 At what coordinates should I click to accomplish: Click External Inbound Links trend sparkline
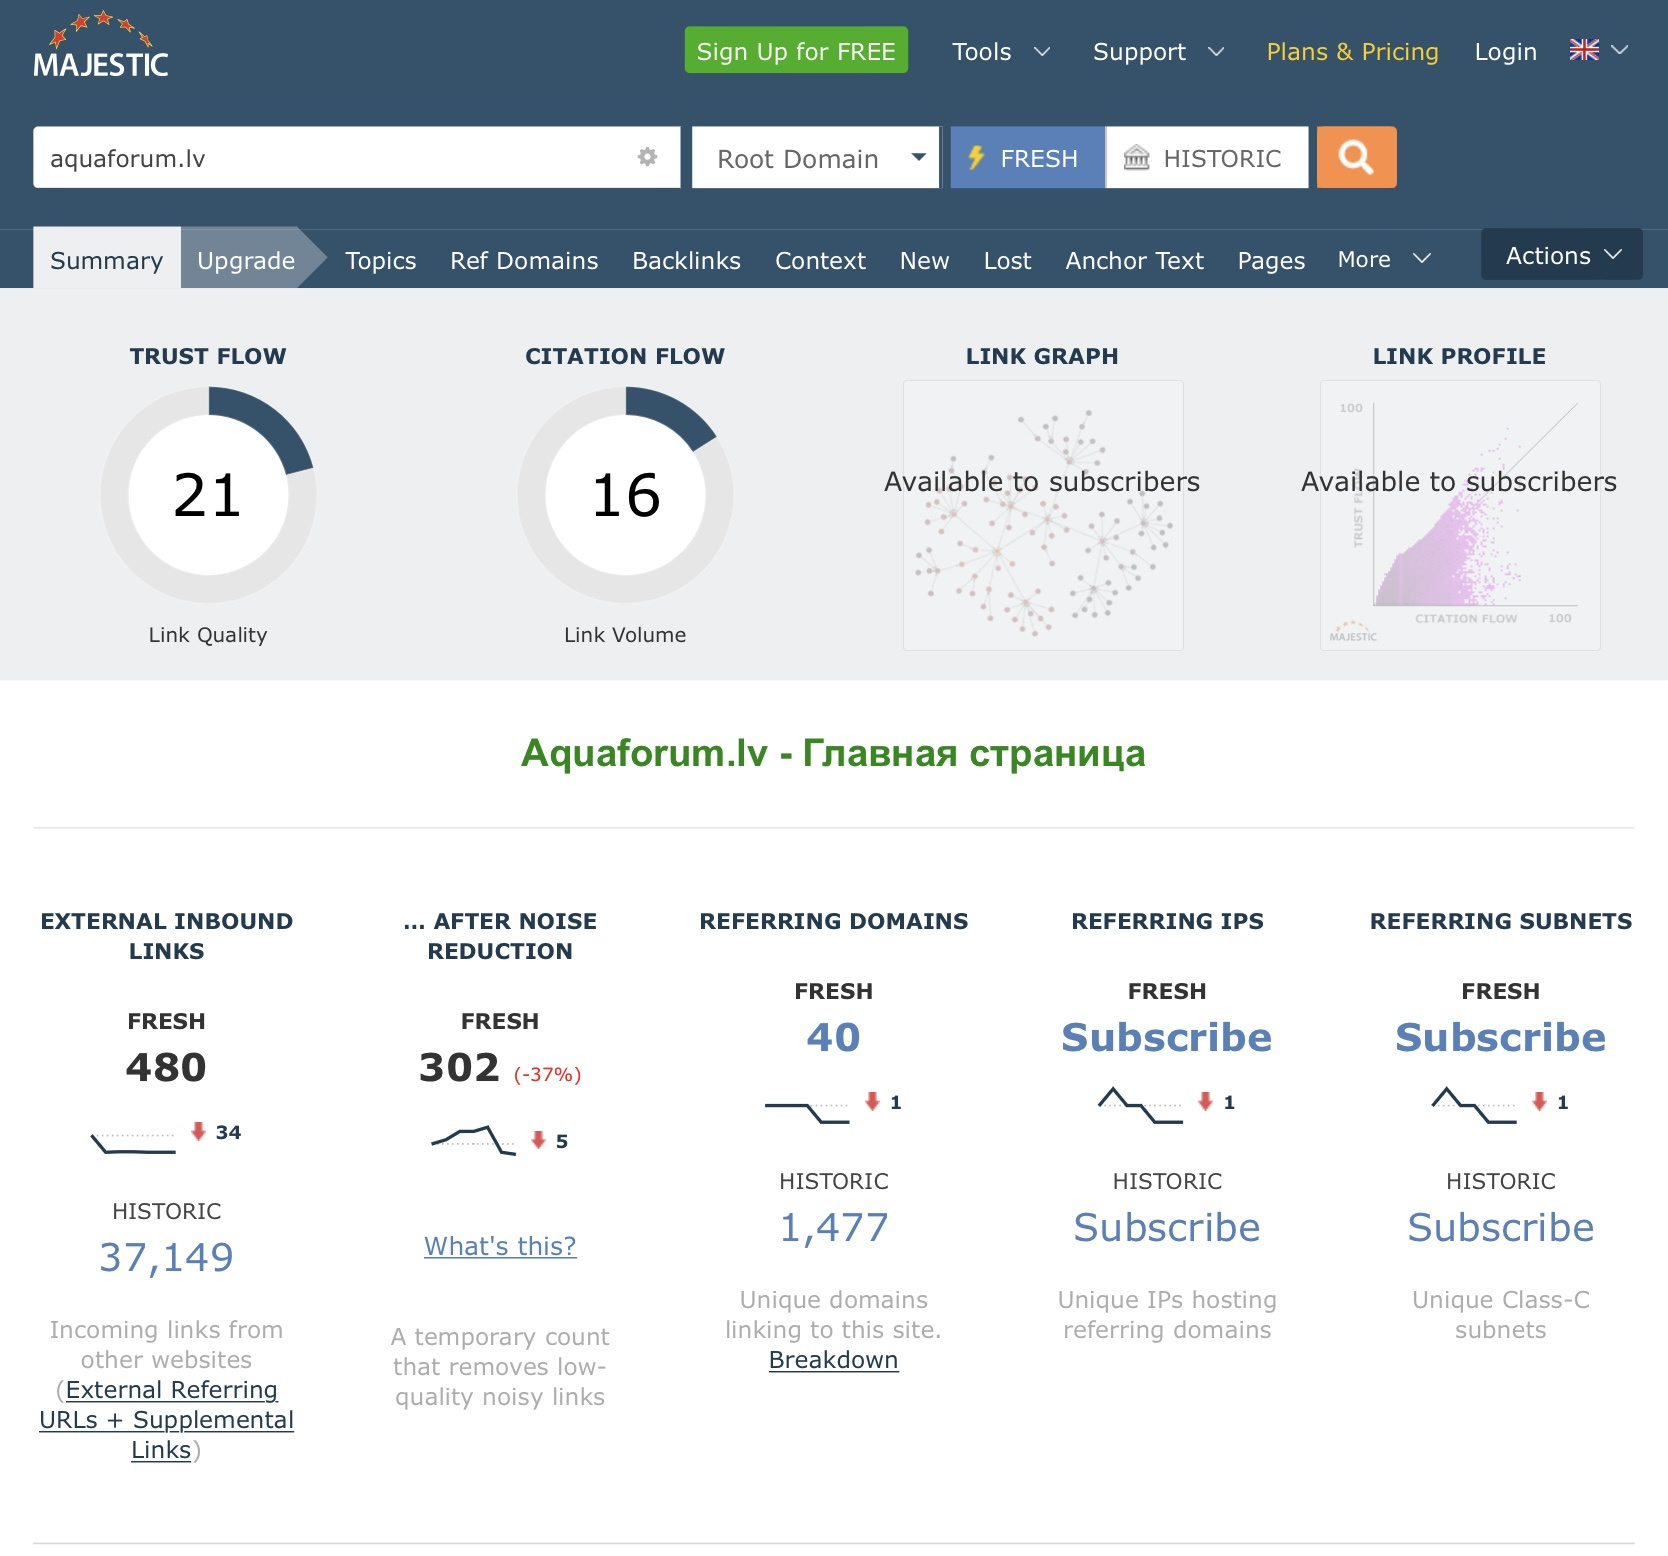click(x=133, y=1143)
